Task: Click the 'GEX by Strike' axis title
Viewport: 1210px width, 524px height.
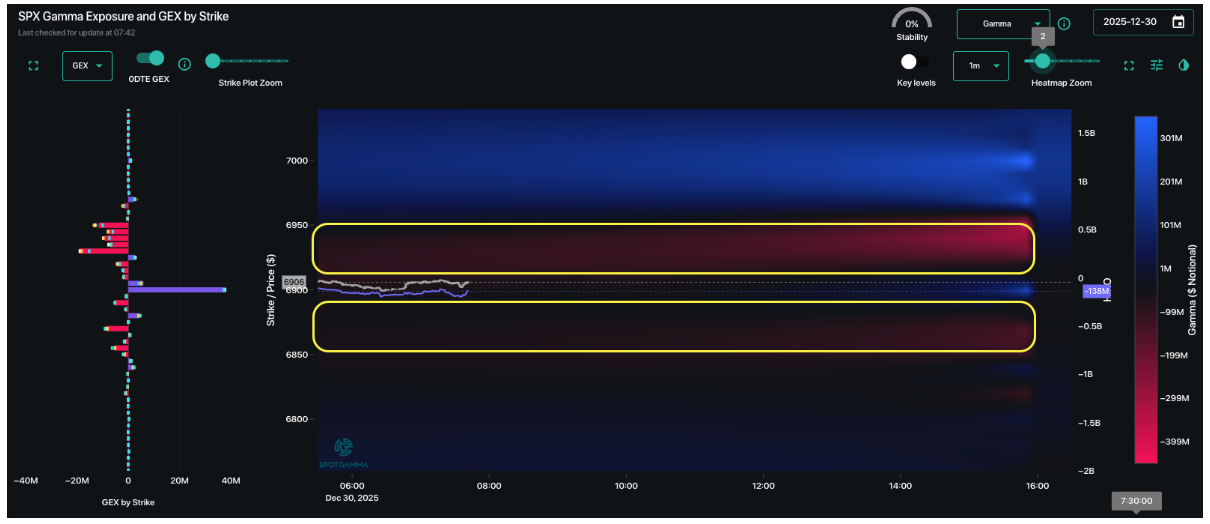Action: click(x=128, y=502)
